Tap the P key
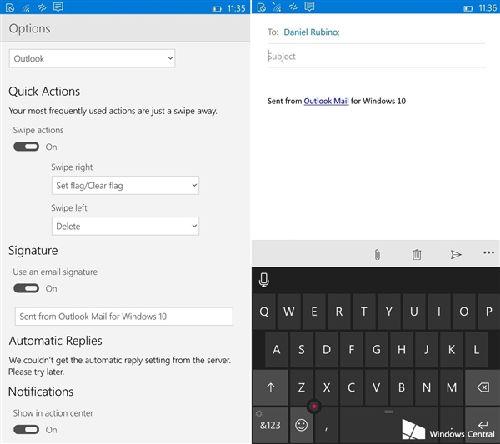 tap(489, 312)
